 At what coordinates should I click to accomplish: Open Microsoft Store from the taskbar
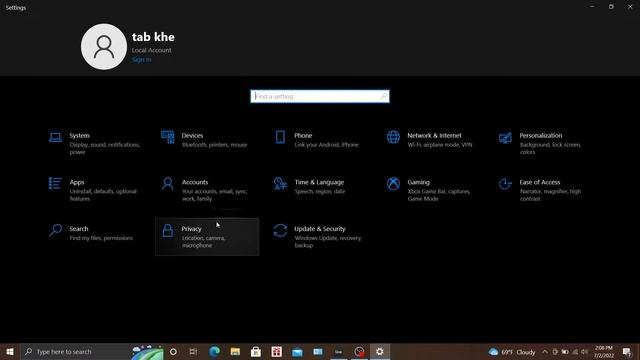point(256,351)
